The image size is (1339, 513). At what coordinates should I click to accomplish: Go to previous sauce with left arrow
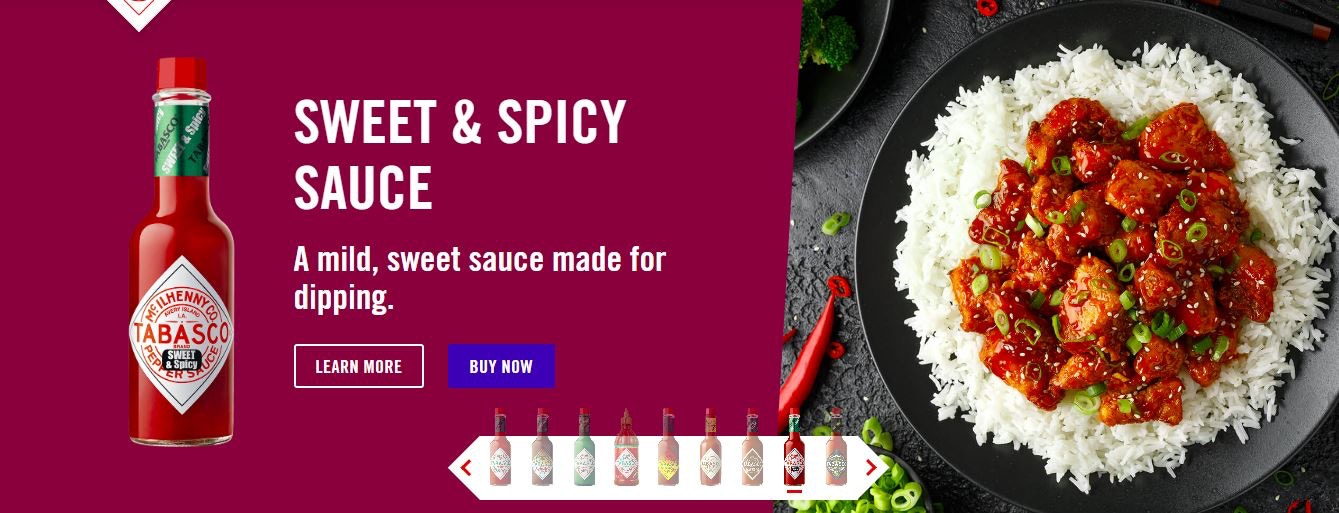coord(465,467)
